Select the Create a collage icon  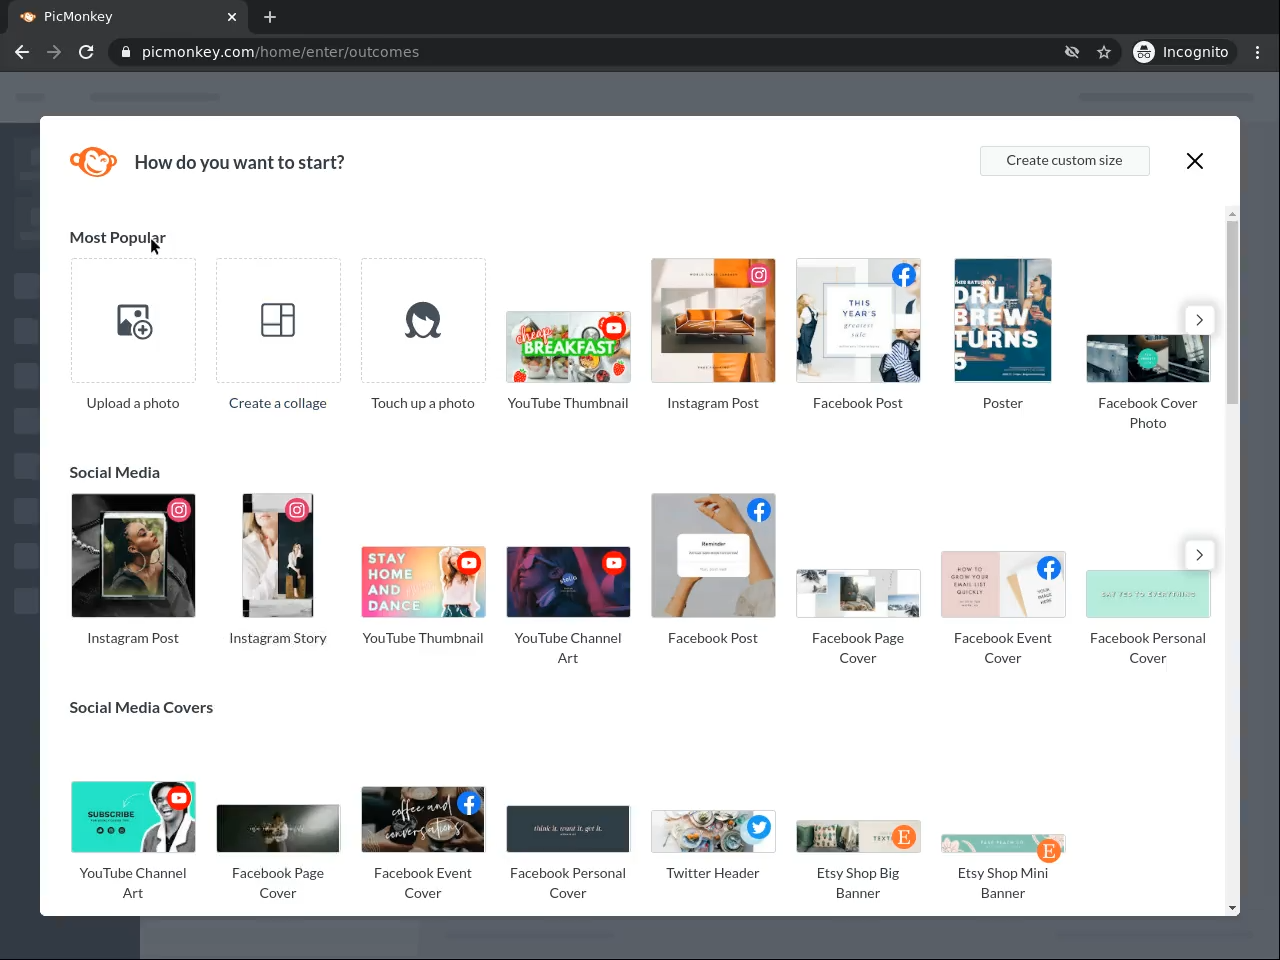click(x=278, y=320)
